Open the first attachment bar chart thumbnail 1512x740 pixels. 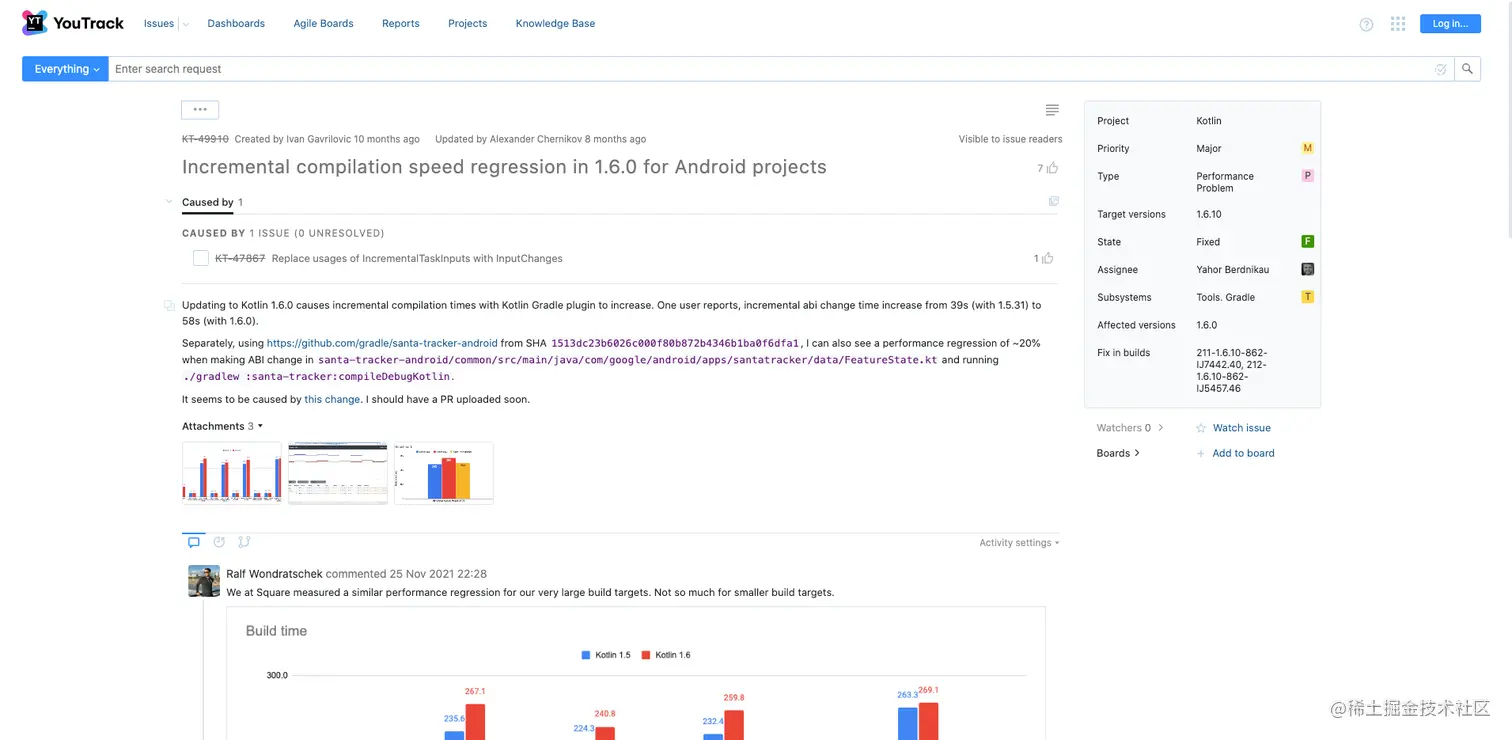coord(232,473)
